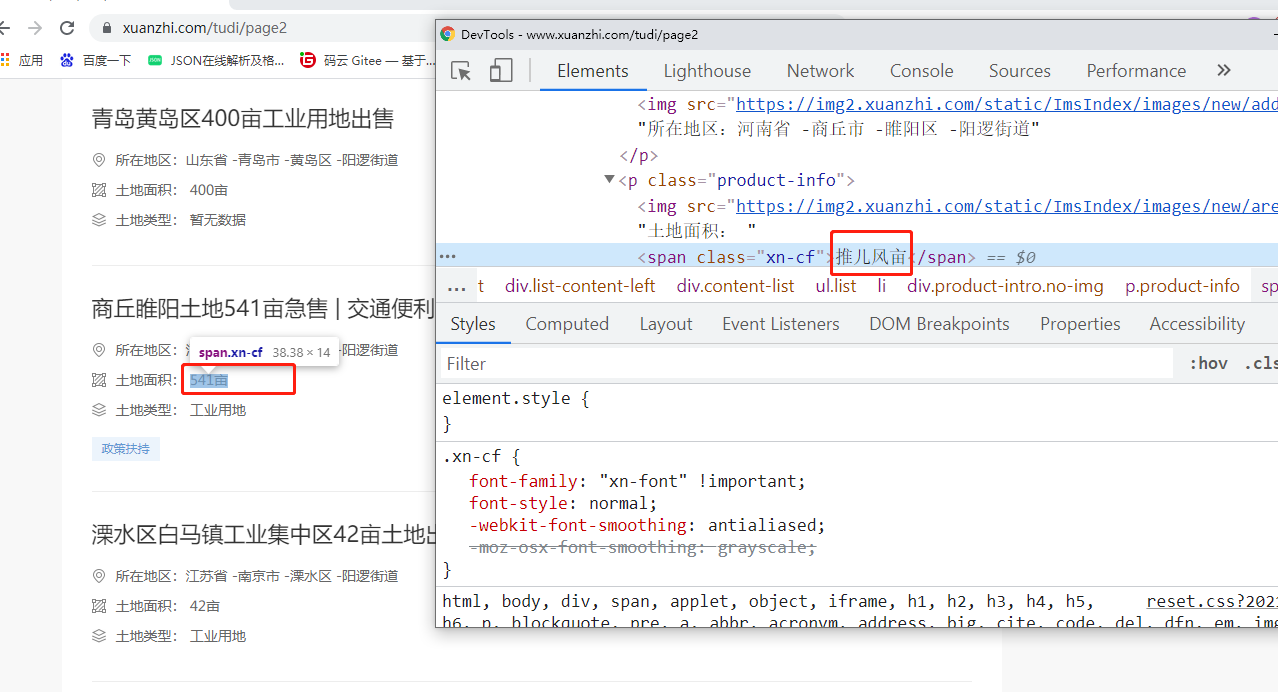The width and height of the screenshot is (1278, 692).
Task: Click the span text 推儿风亩
Action: (871, 257)
